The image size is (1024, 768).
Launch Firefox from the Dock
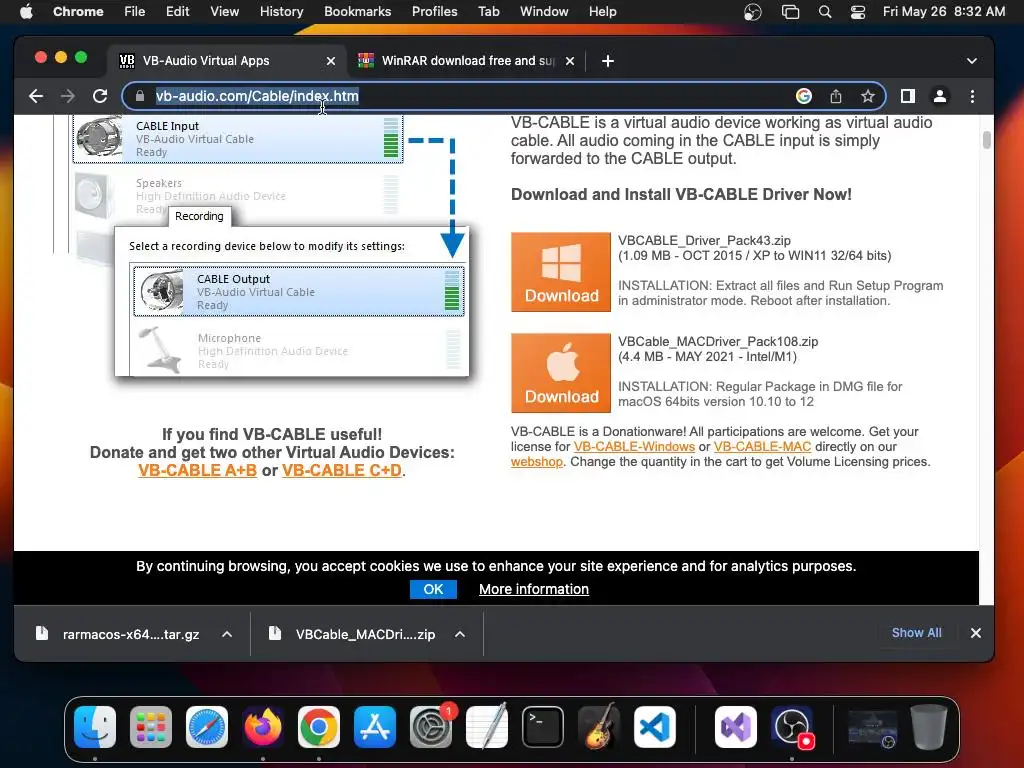[x=263, y=727]
